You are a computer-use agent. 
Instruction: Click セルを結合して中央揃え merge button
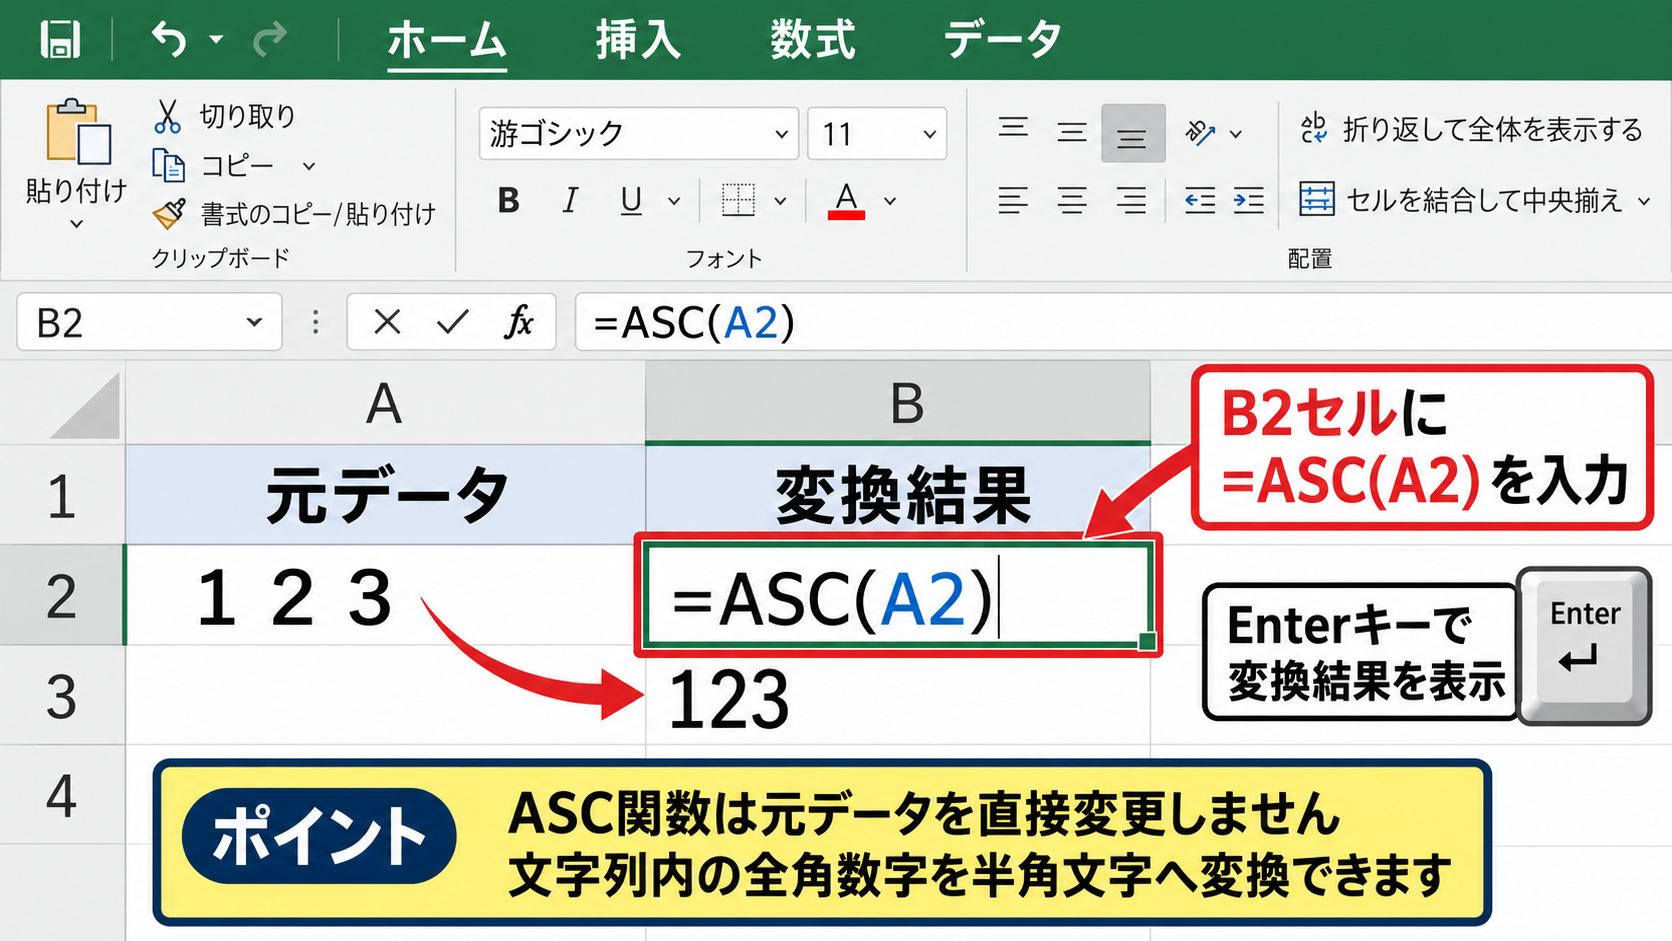[x=1460, y=200]
